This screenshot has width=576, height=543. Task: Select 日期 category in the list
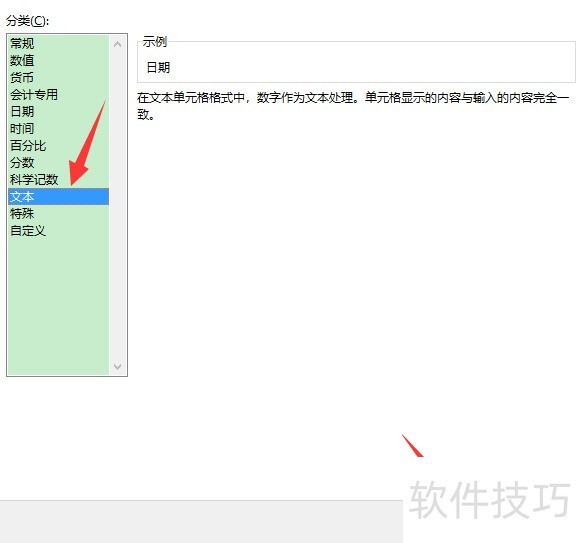(x=58, y=111)
